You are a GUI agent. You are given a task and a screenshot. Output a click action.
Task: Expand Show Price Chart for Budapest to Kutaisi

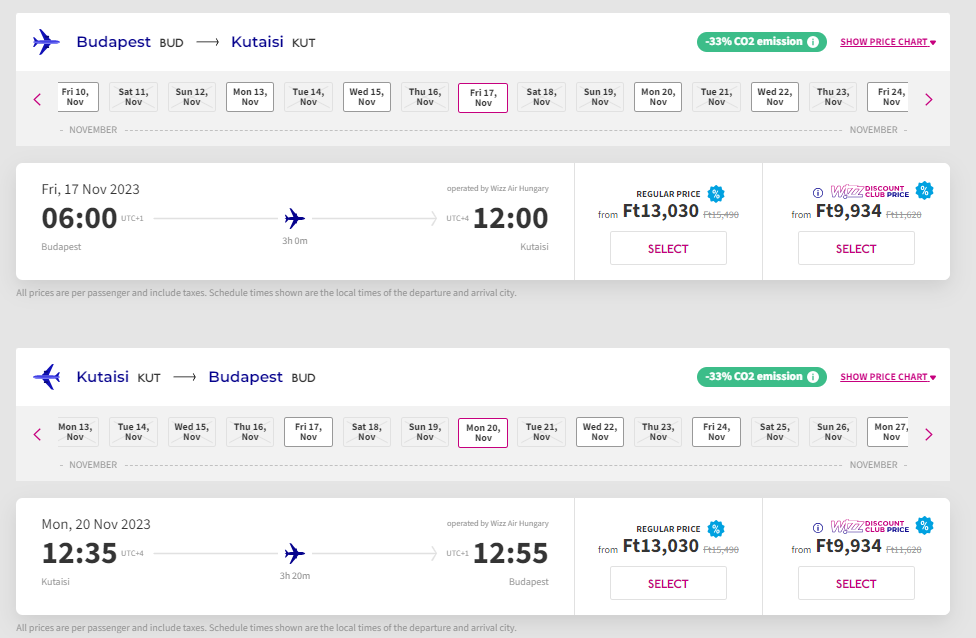[x=887, y=42]
